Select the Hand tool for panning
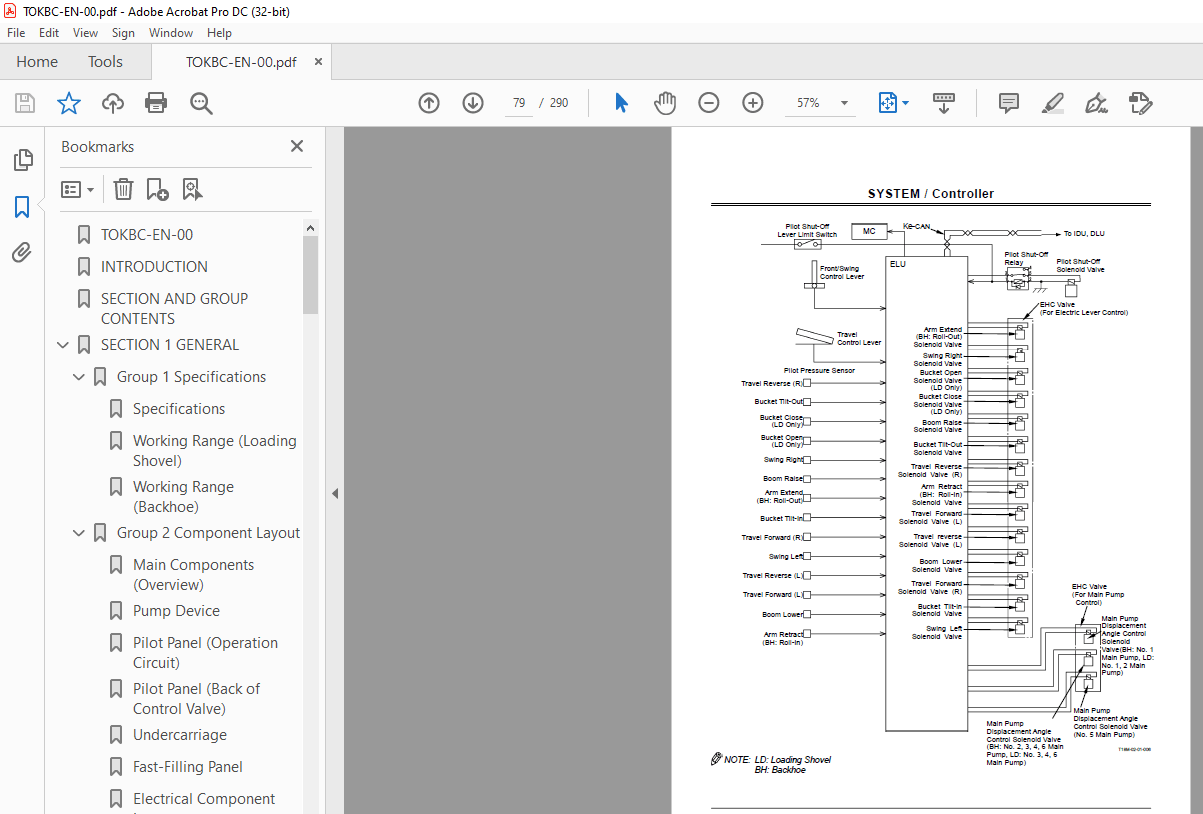This screenshot has height=814, width=1203. pos(664,102)
